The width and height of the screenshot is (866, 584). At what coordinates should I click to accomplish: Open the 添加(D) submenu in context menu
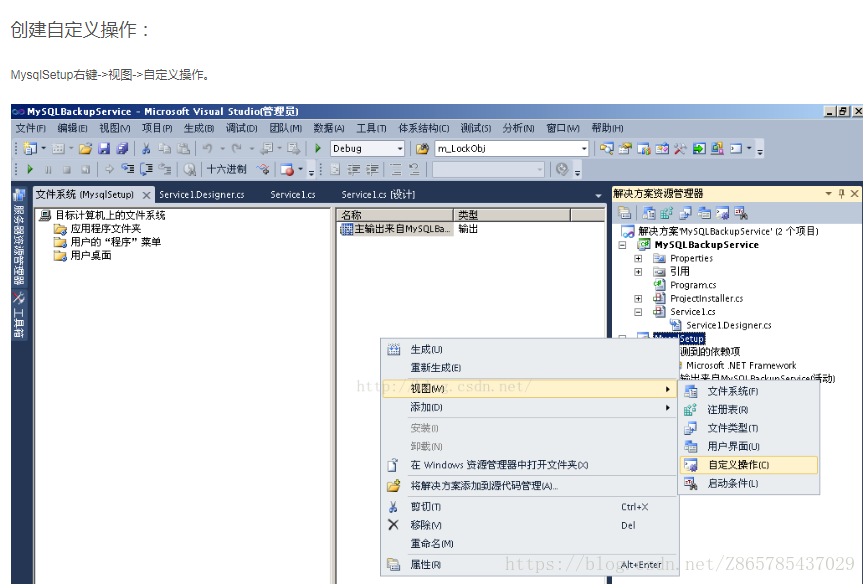[530, 408]
